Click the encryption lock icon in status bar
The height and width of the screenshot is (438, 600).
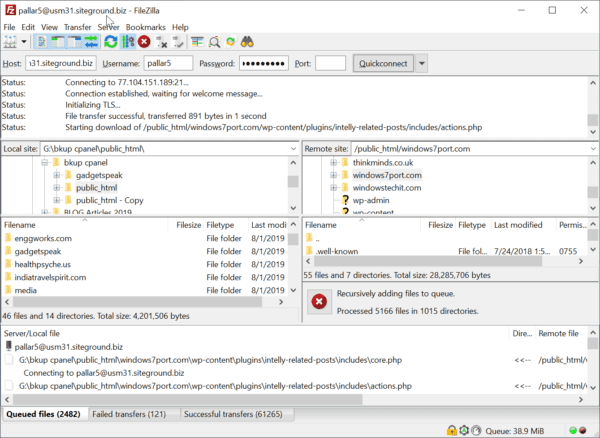click(452, 430)
